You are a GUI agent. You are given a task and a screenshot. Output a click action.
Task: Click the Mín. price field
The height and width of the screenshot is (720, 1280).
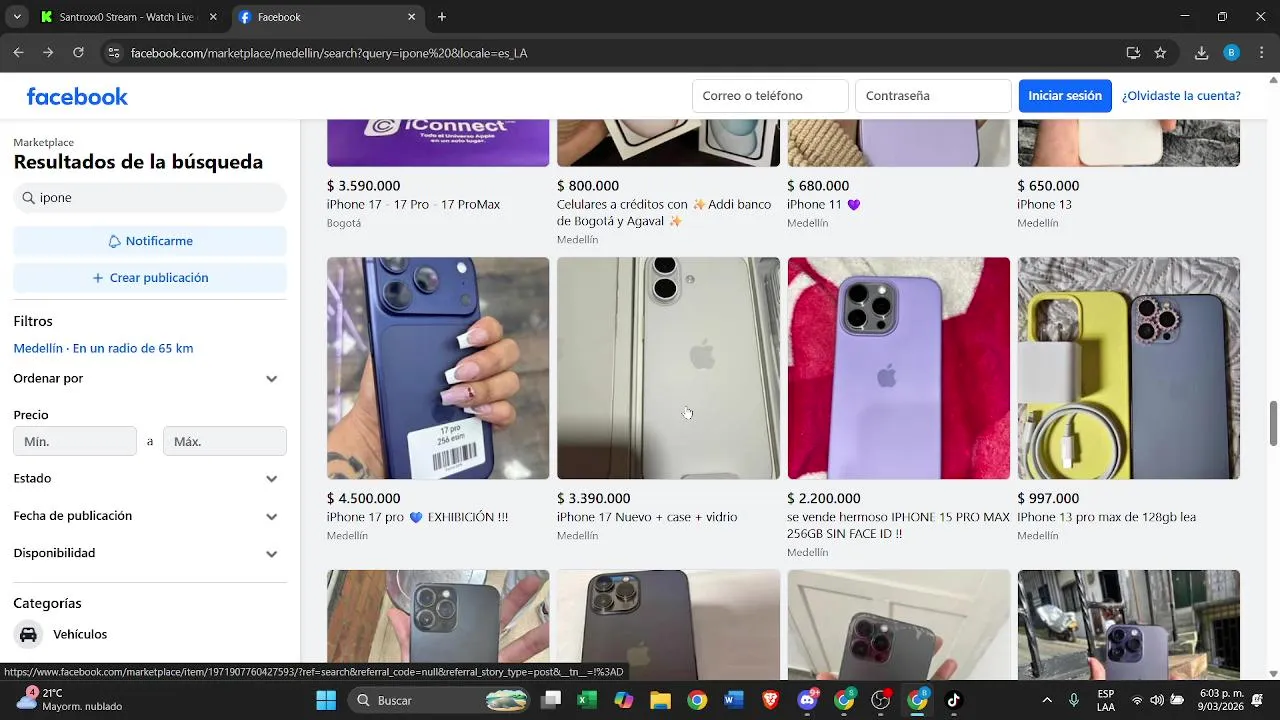(x=75, y=441)
